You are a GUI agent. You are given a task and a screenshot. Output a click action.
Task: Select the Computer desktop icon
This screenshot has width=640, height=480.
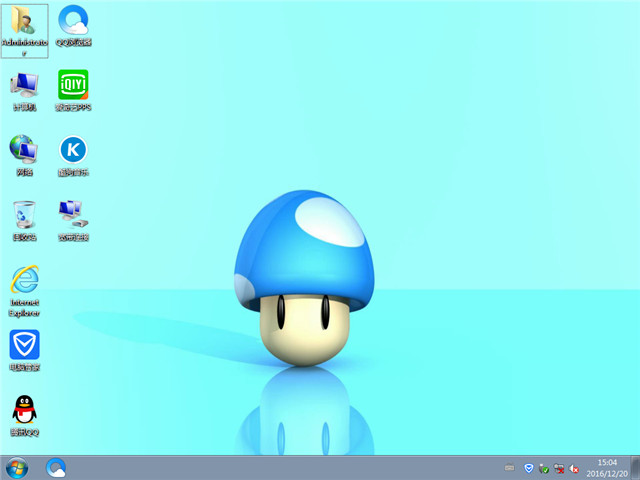coord(24,91)
